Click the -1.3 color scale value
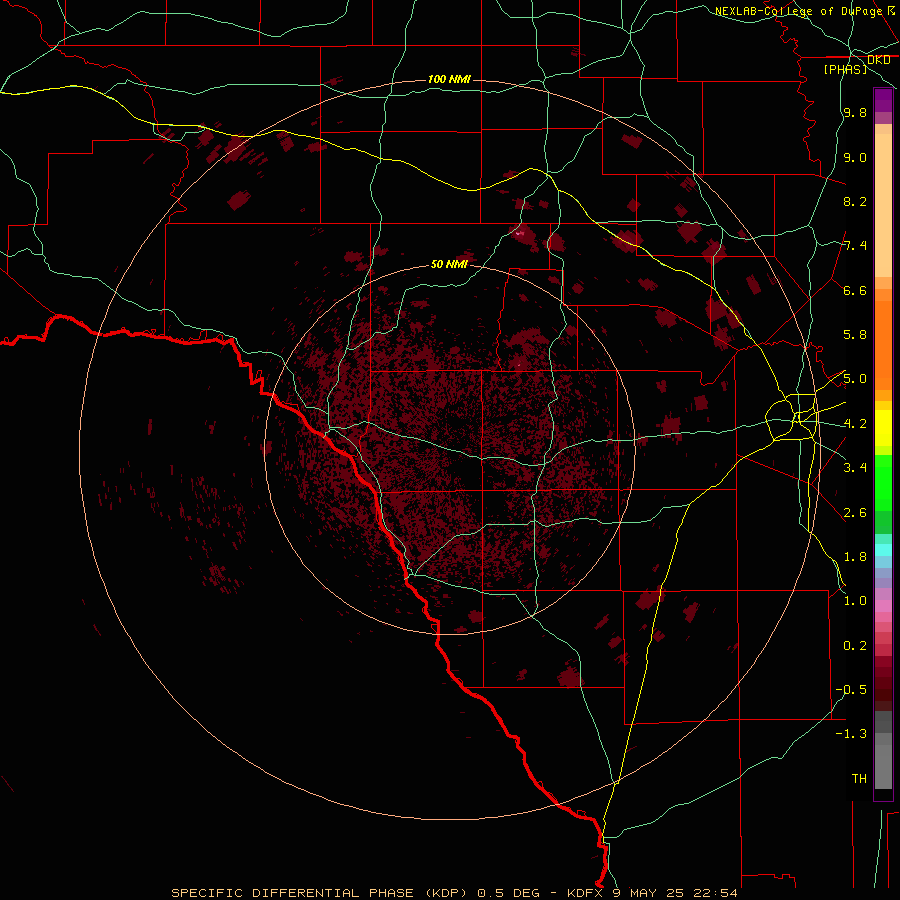900x900 pixels. click(851, 734)
